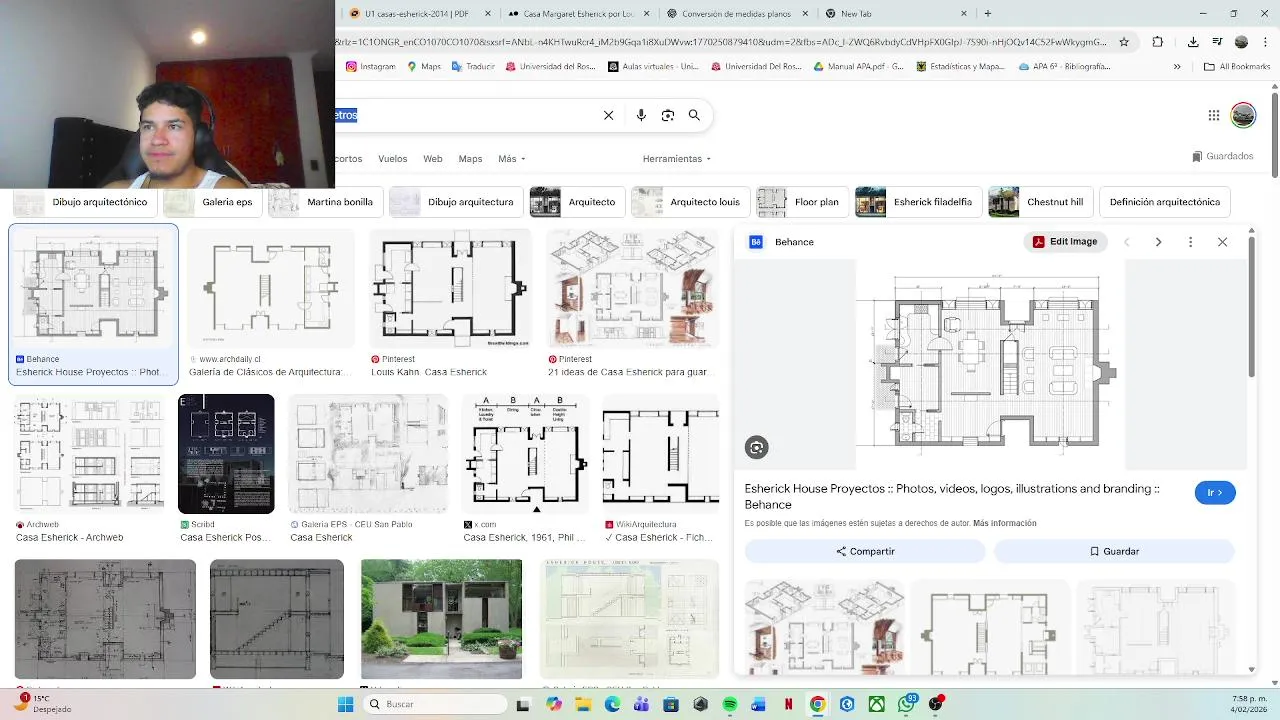
Task: Open Netflix from the taskbar
Action: [x=788, y=704]
